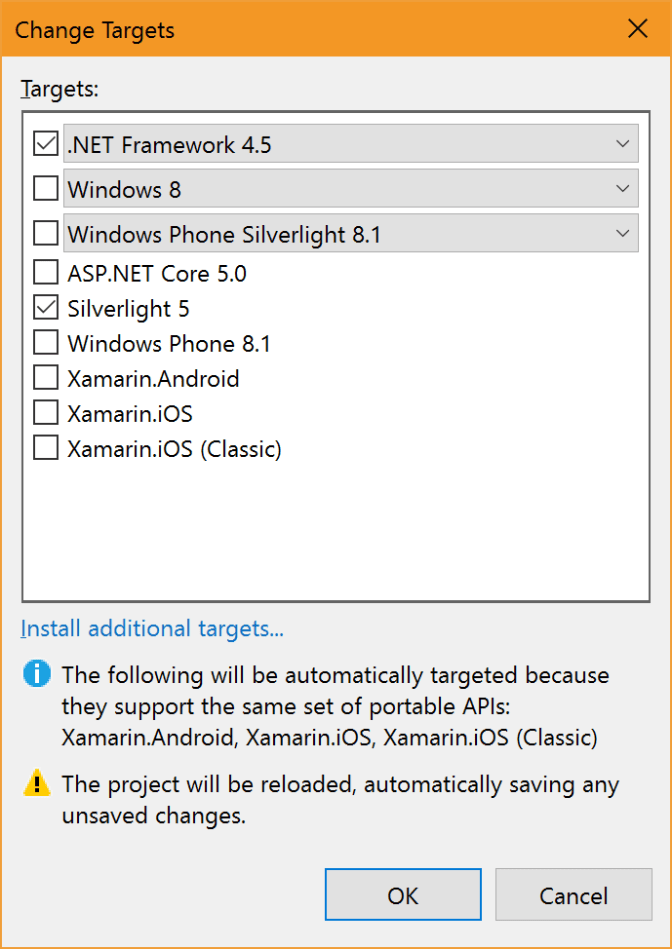This screenshot has height=949, width=672.
Task: Check the ASP.NET Core 5.0 target
Action: coord(45,272)
